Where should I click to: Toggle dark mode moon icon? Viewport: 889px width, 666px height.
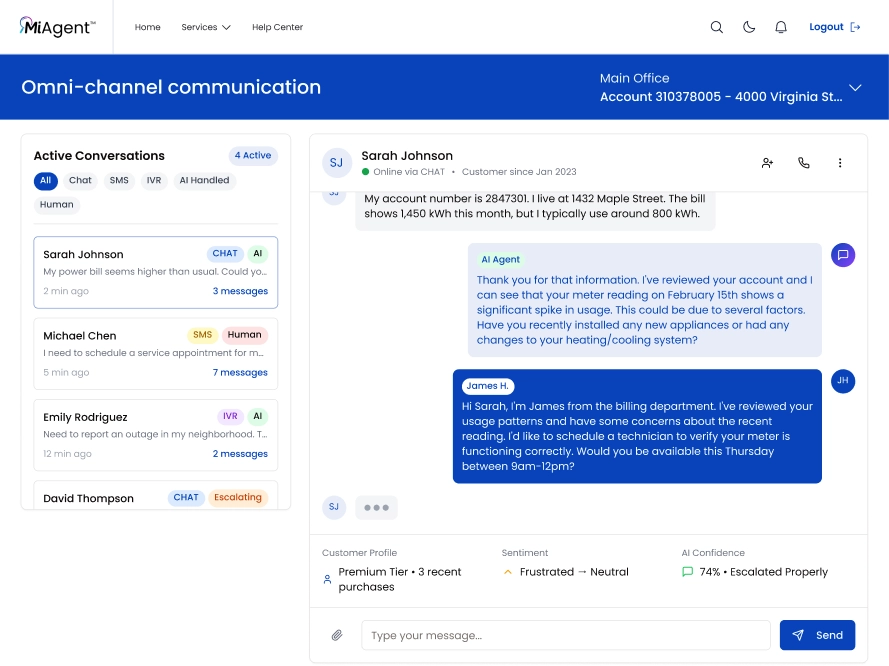pos(748,28)
